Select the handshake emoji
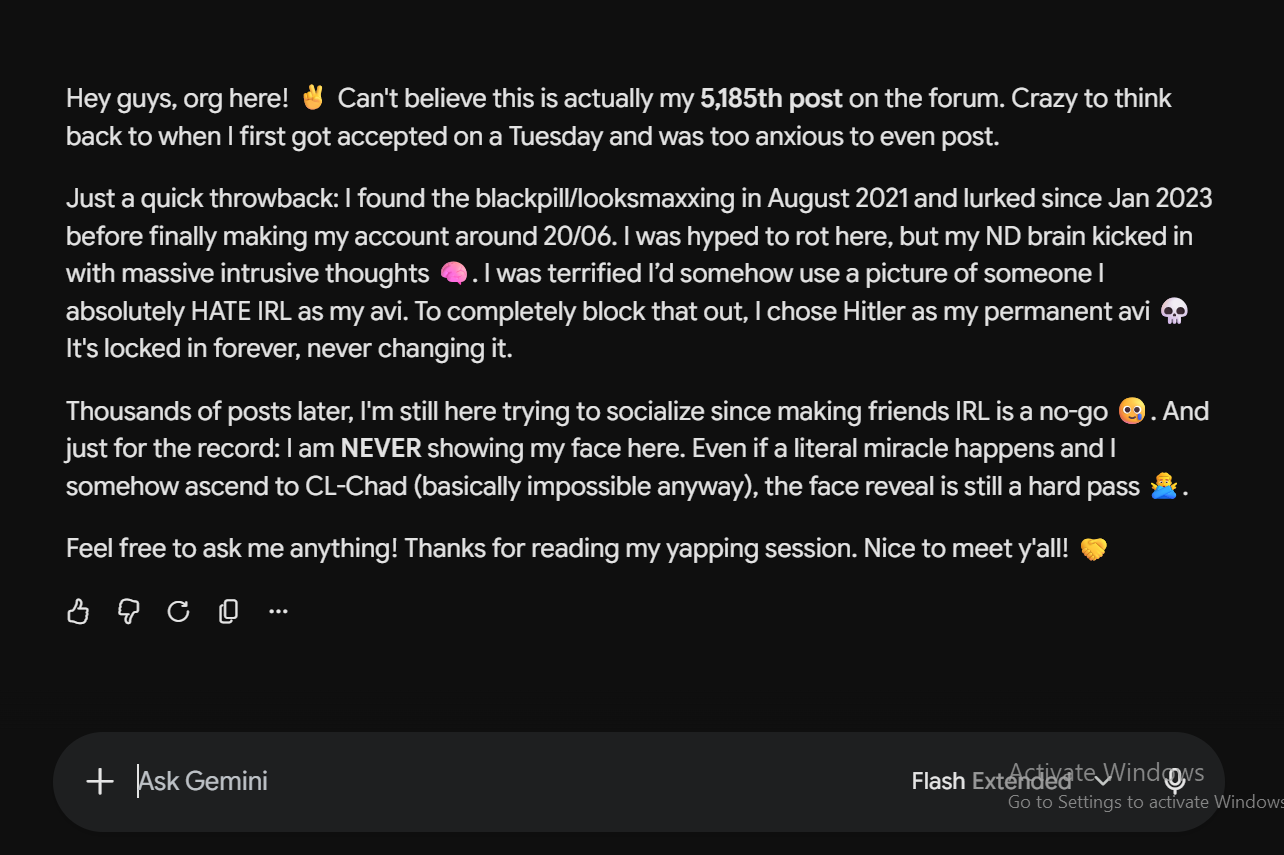This screenshot has height=855, width=1284. click(x=1094, y=548)
